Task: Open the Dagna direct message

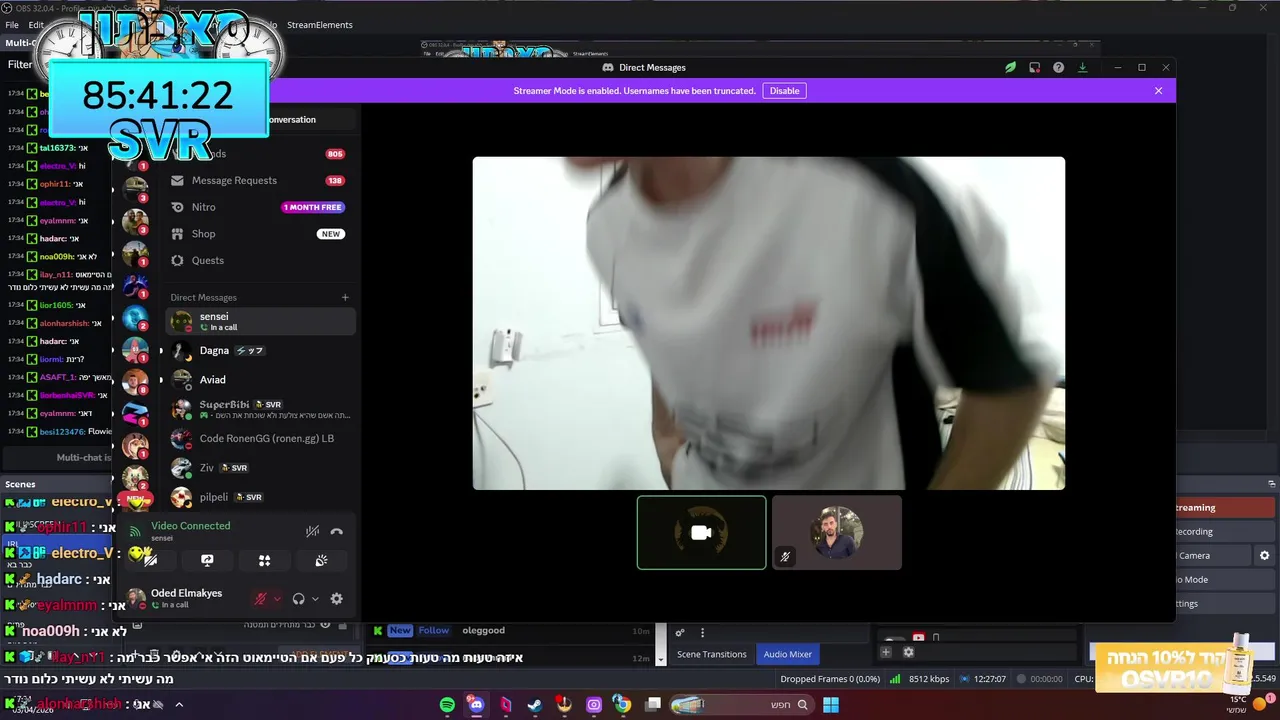Action: pos(260,351)
